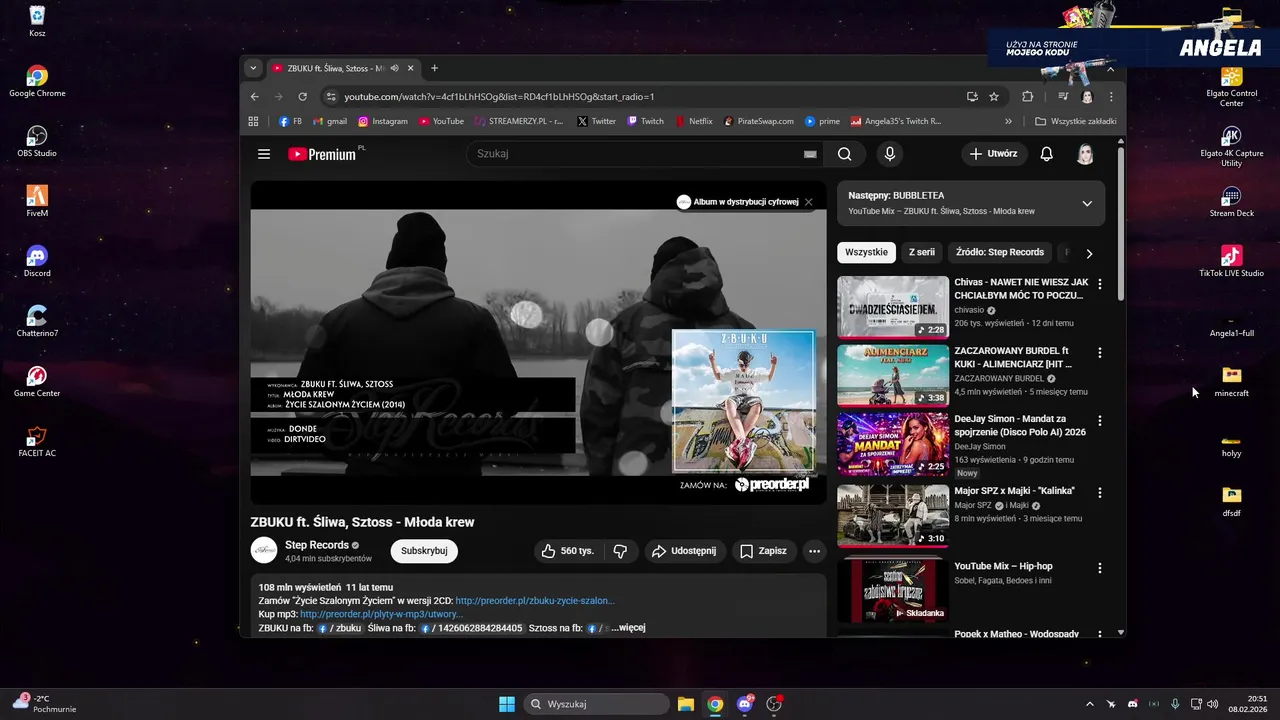Click the Windows taskbar Wyszukaj search box
The width and height of the screenshot is (1280, 720).
[x=597, y=704]
